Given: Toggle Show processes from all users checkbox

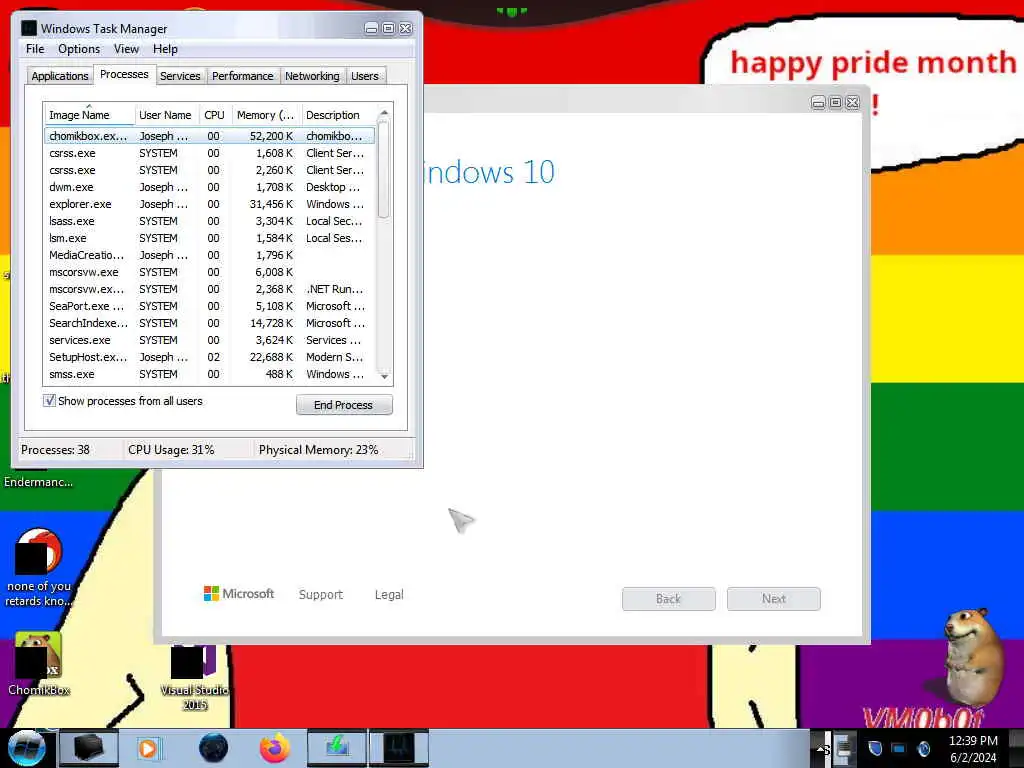Looking at the screenshot, I should 50,400.
